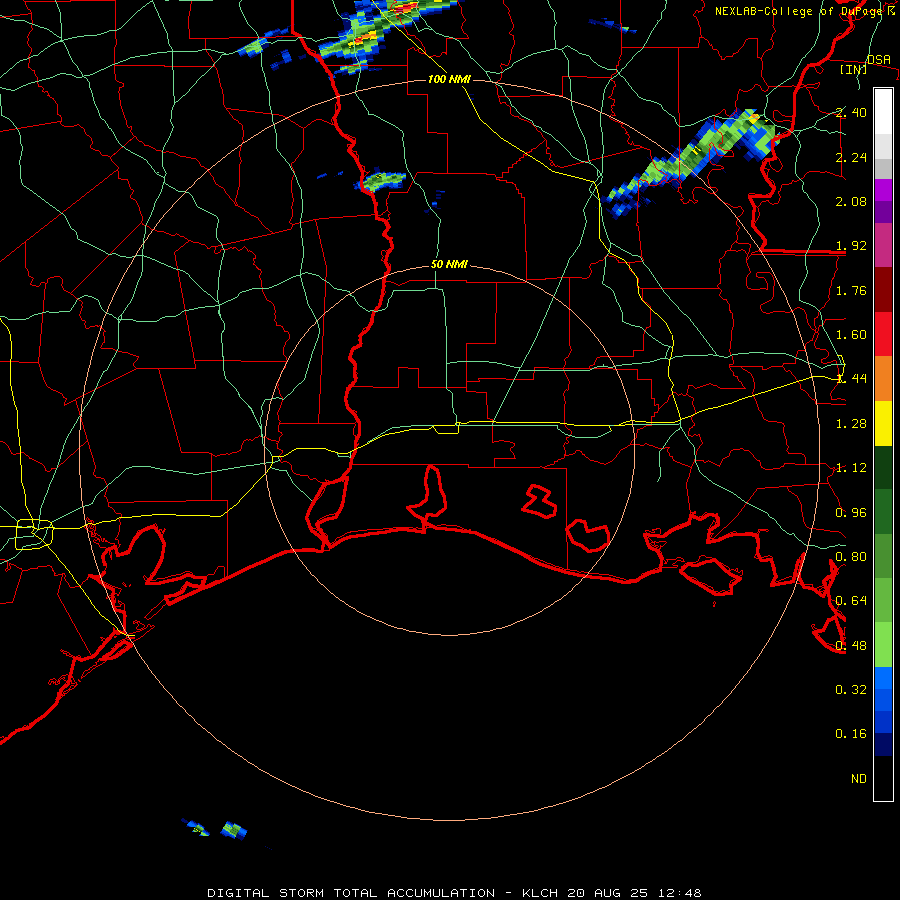Click the small green echo on the thick state line inside the 100 NMI ring
The height and width of the screenshot is (900, 900).
[383, 181]
